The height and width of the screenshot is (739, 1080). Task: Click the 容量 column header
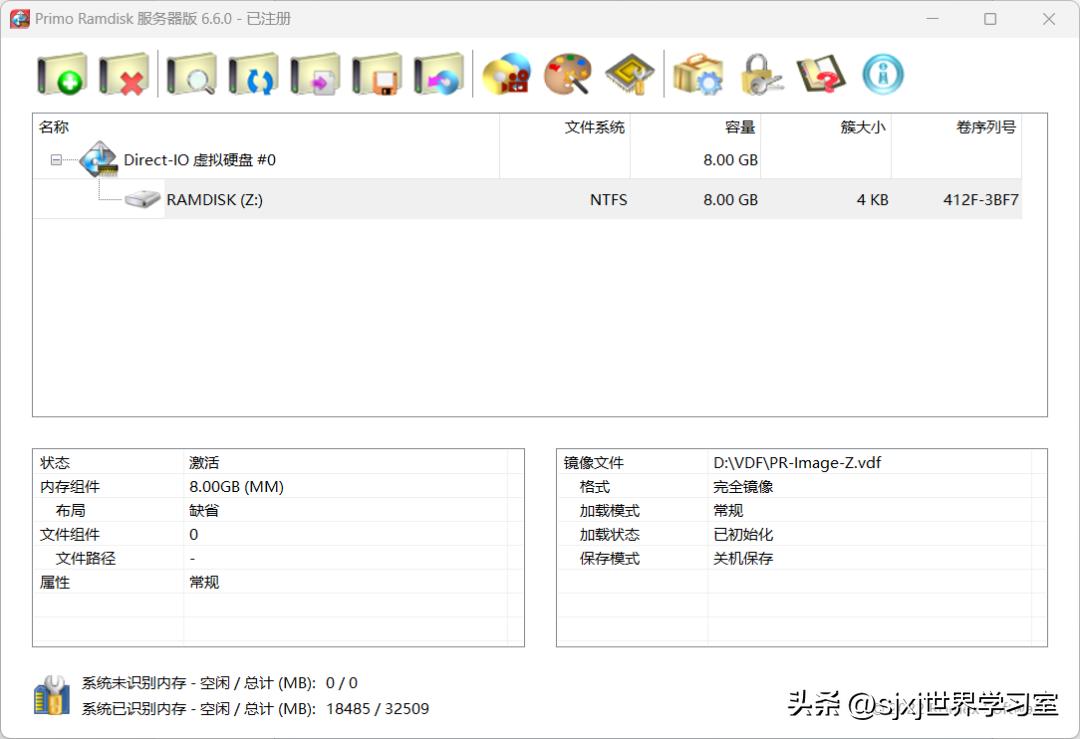pyautogui.click(x=741, y=127)
